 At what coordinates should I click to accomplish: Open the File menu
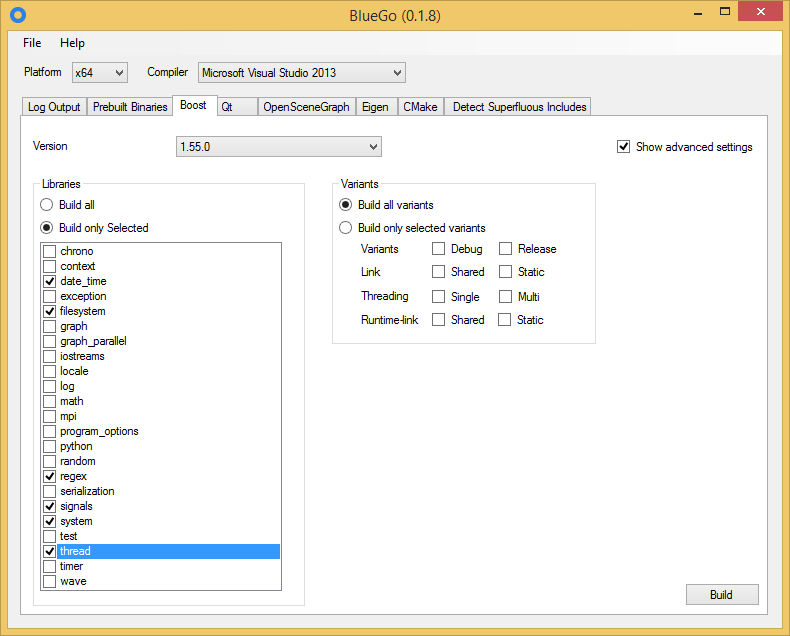click(32, 43)
